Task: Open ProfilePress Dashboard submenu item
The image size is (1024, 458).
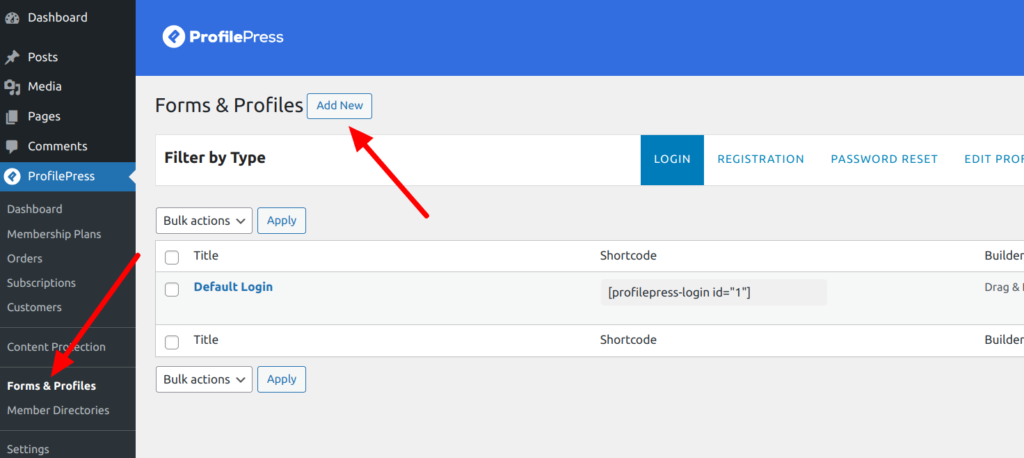Action: 35,210
